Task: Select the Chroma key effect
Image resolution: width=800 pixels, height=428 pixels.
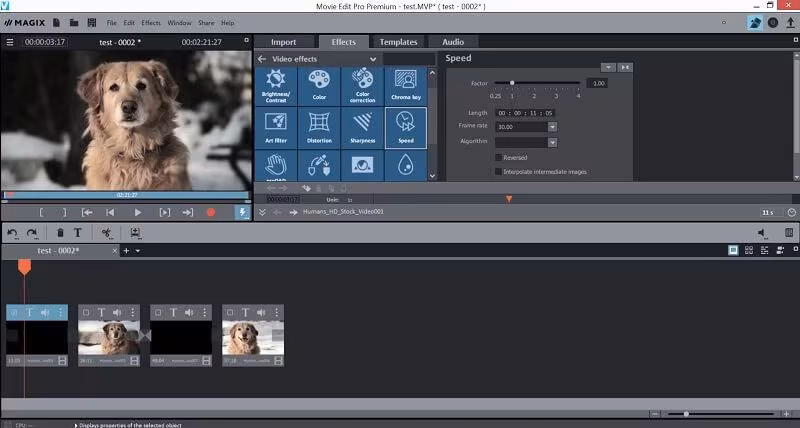Action: pyautogui.click(x=406, y=86)
